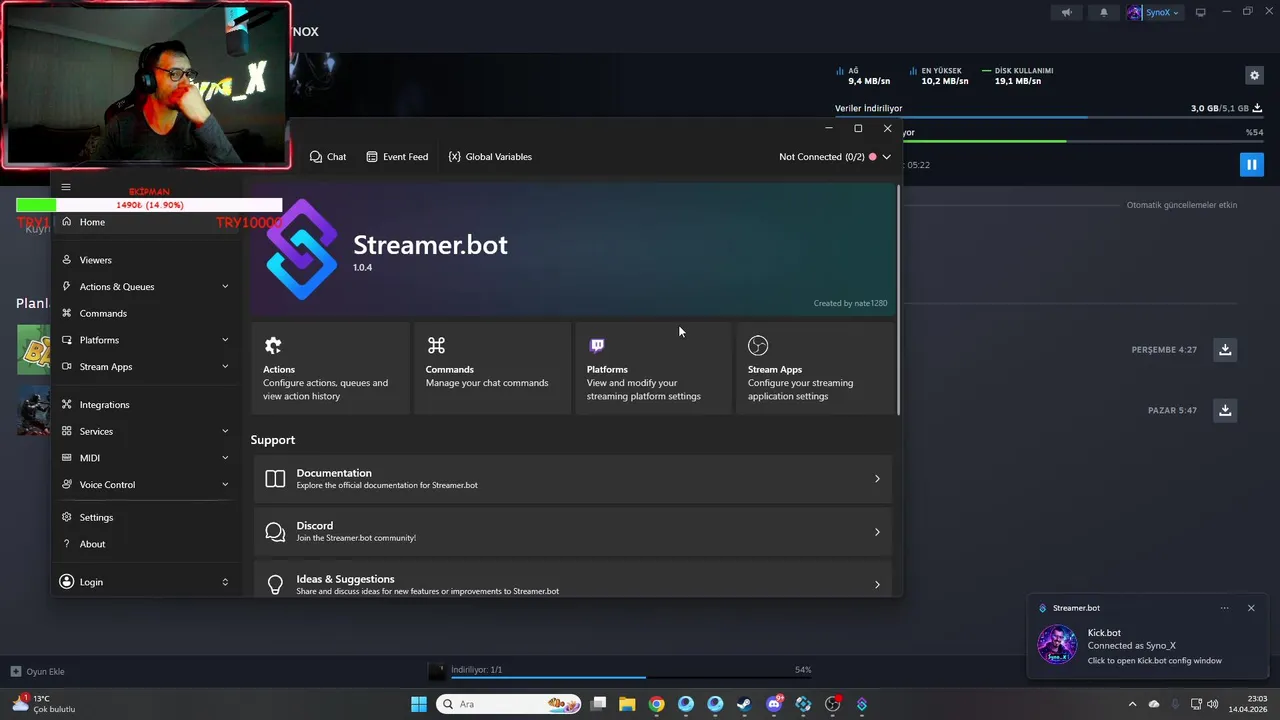Image resolution: width=1280 pixels, height=720 pixels.
Task: Open the About page in the sidebar
Action: [x=147, y=544]
